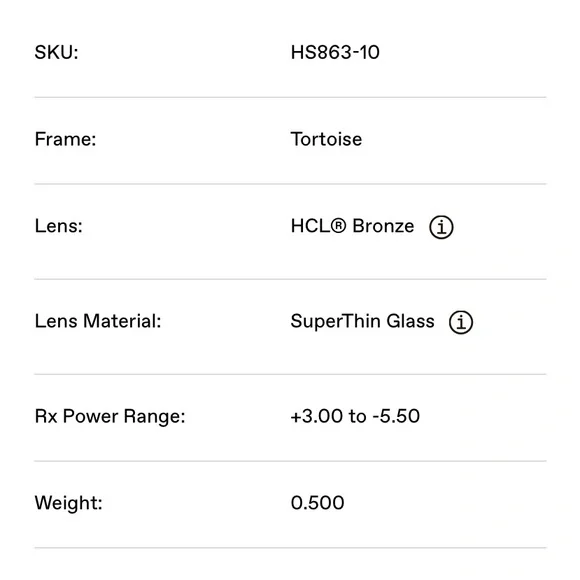Select the weight value 0.500

[317, 503]
